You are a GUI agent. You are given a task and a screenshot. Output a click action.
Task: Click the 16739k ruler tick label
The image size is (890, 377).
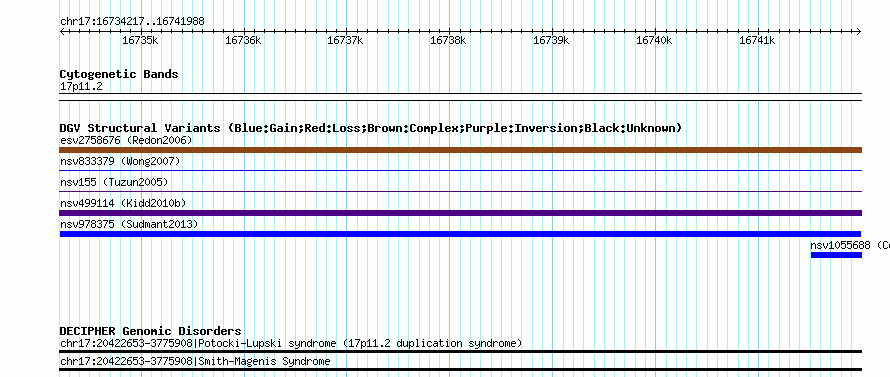(x=551, y=40)
